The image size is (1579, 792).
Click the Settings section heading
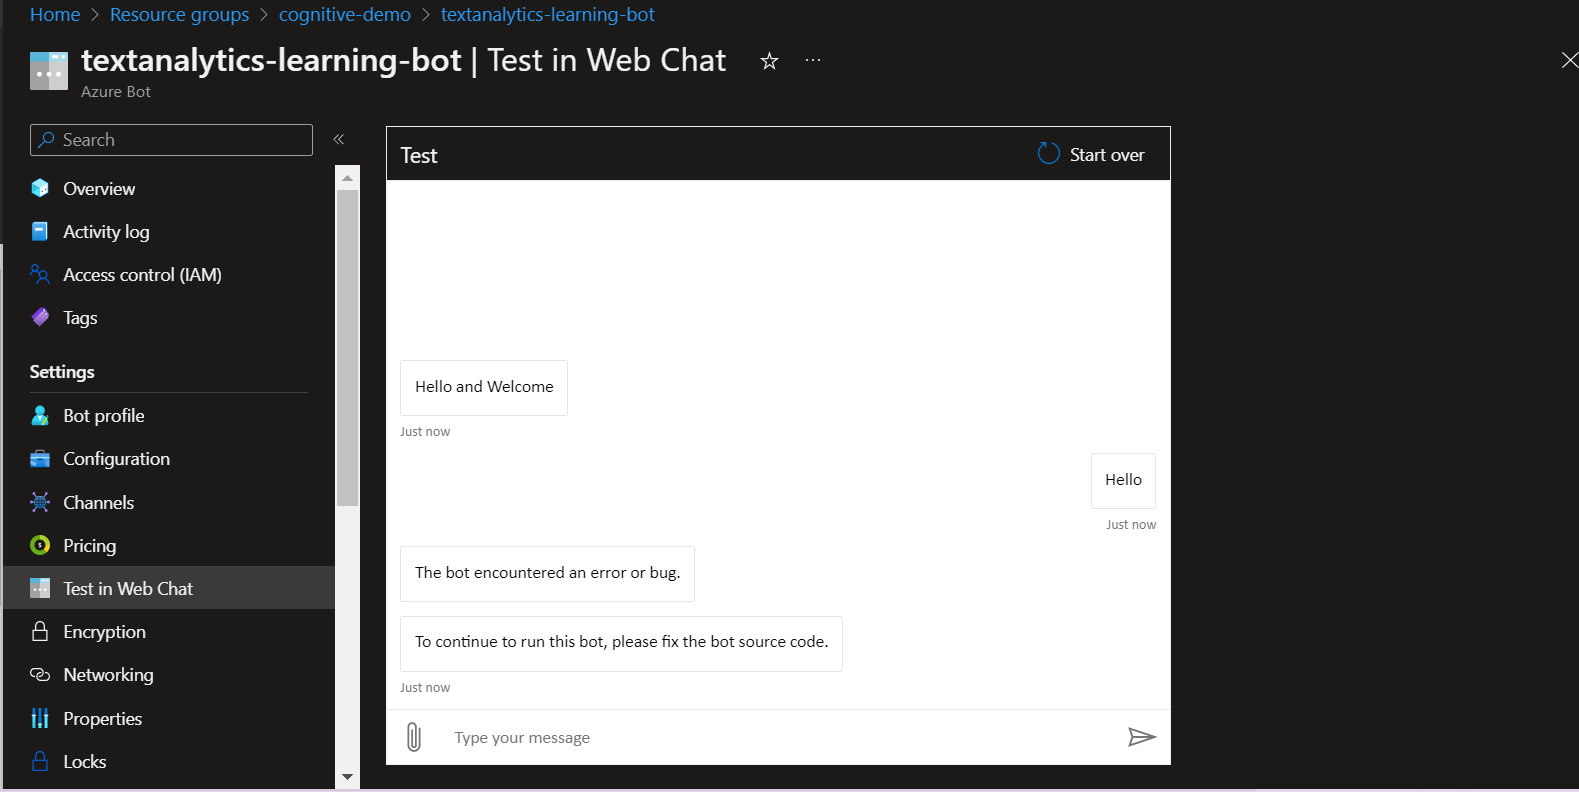click(x=62, y=371)
